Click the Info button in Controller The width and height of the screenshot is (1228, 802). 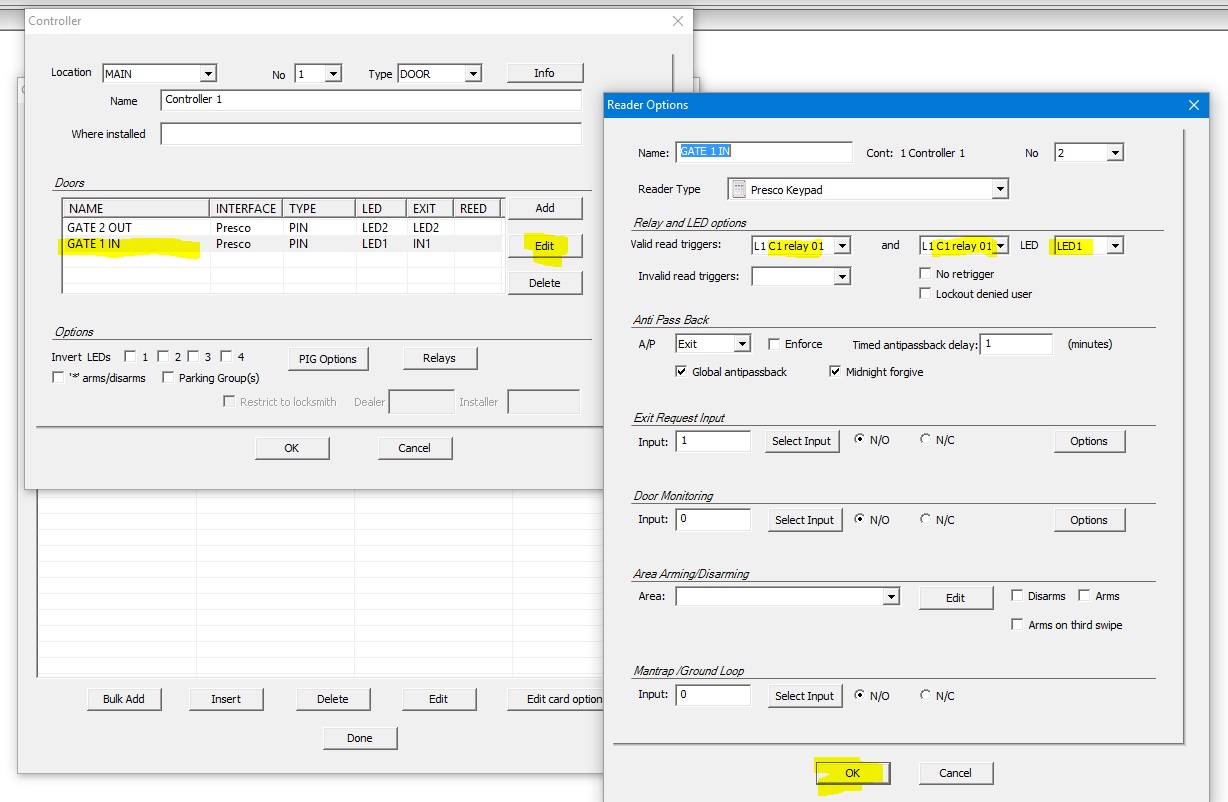point(544,73)
